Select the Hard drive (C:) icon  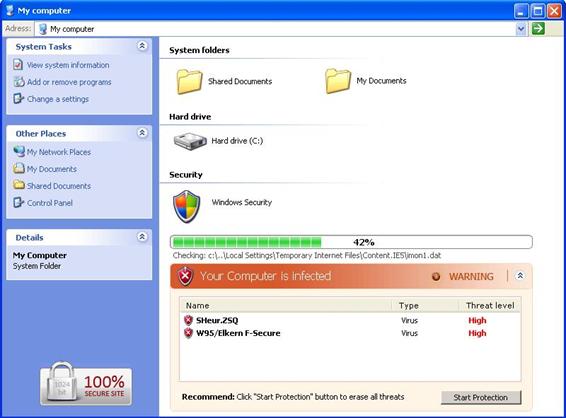pyautogui.click(x=190, y=141)
